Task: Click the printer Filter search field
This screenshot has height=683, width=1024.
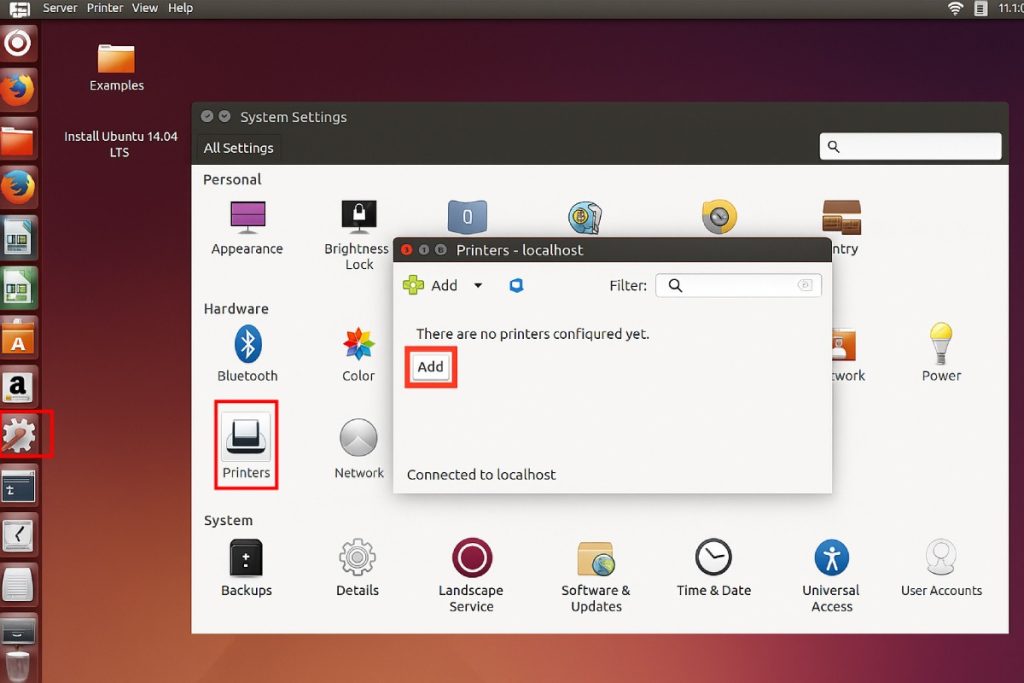Action: point(738,285)
